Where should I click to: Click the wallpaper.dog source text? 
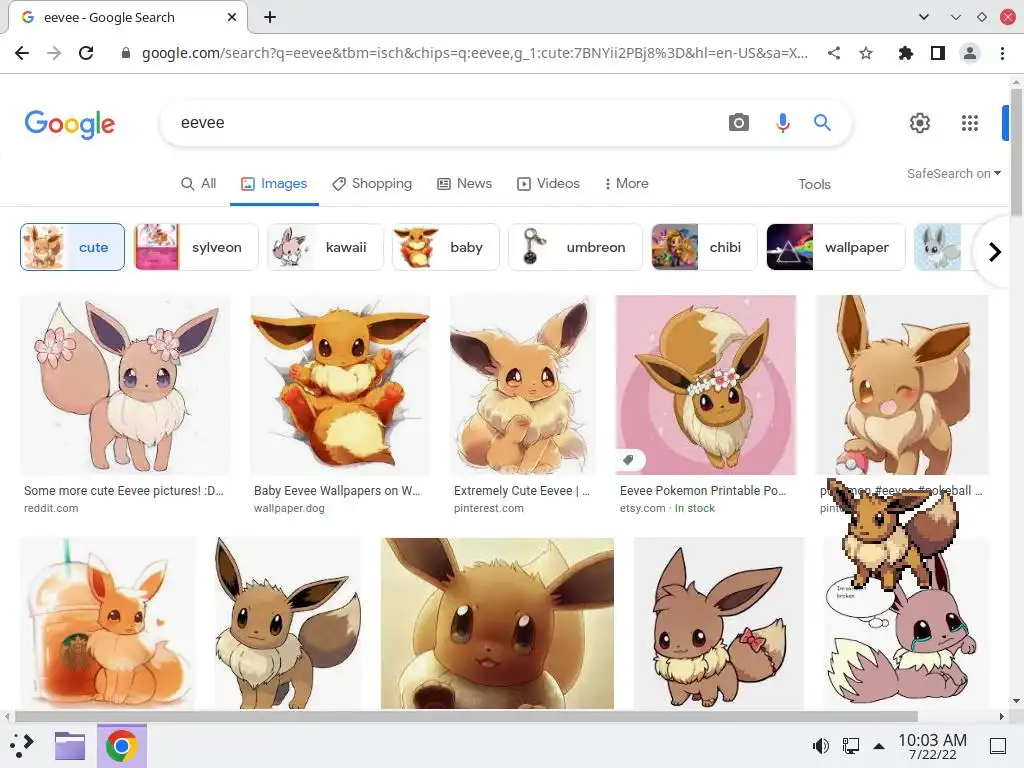[x=289, y=508]
